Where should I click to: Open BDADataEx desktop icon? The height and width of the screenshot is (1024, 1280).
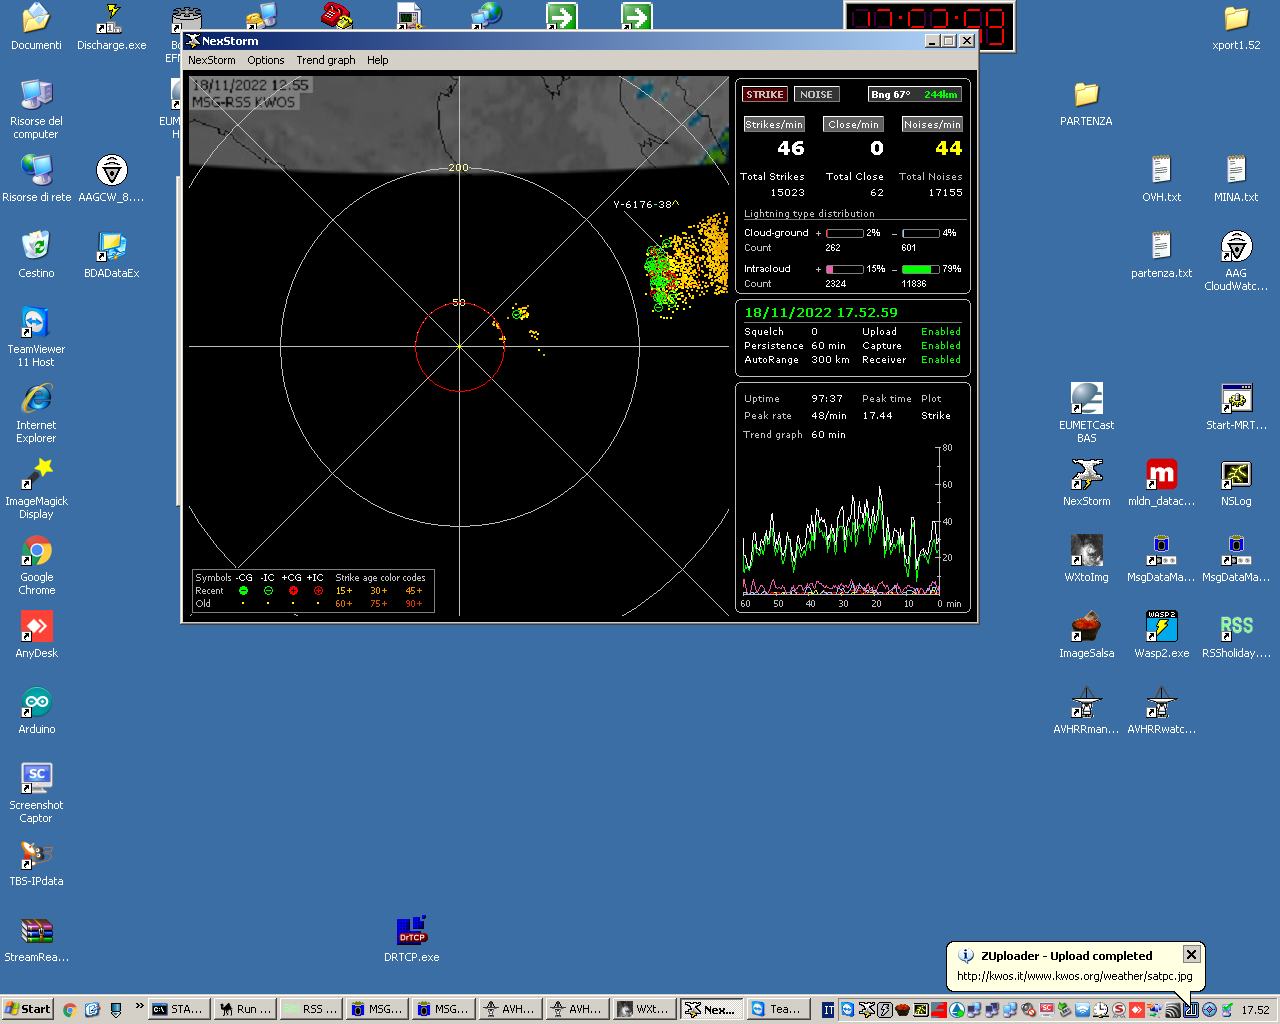[111, 255]
